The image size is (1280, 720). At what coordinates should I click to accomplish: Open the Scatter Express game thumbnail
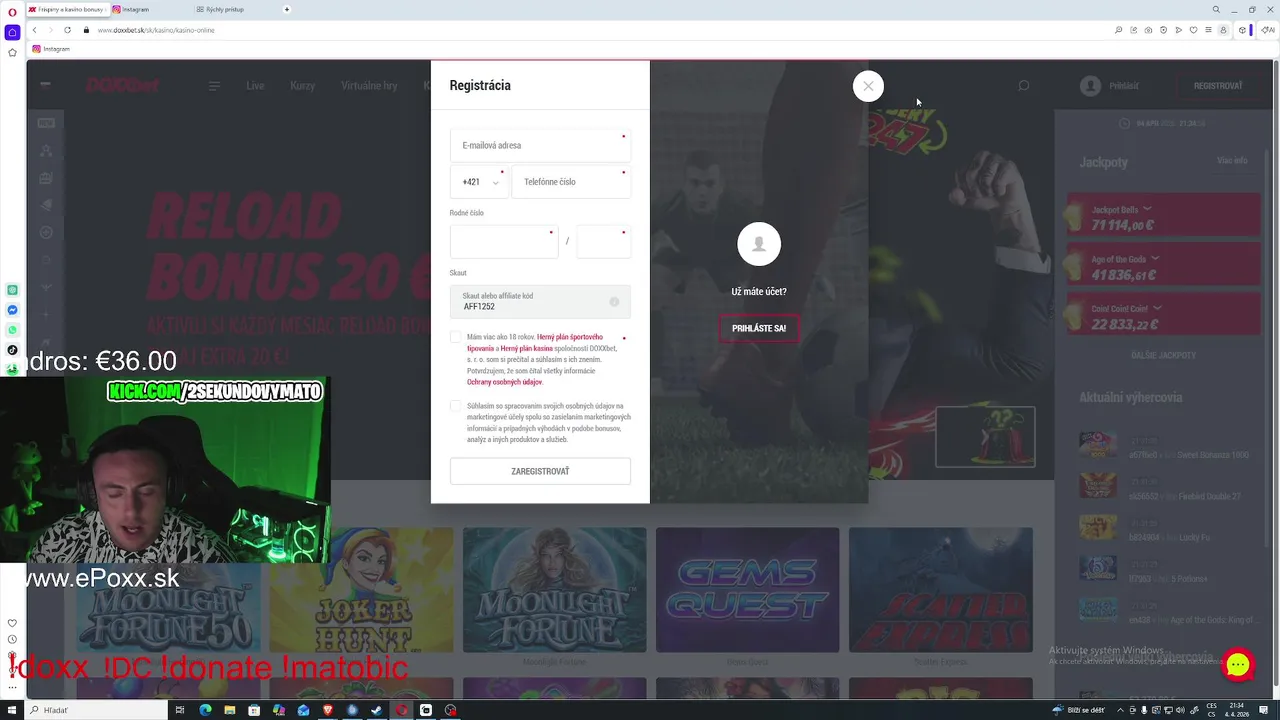click(x=940, y=590)
